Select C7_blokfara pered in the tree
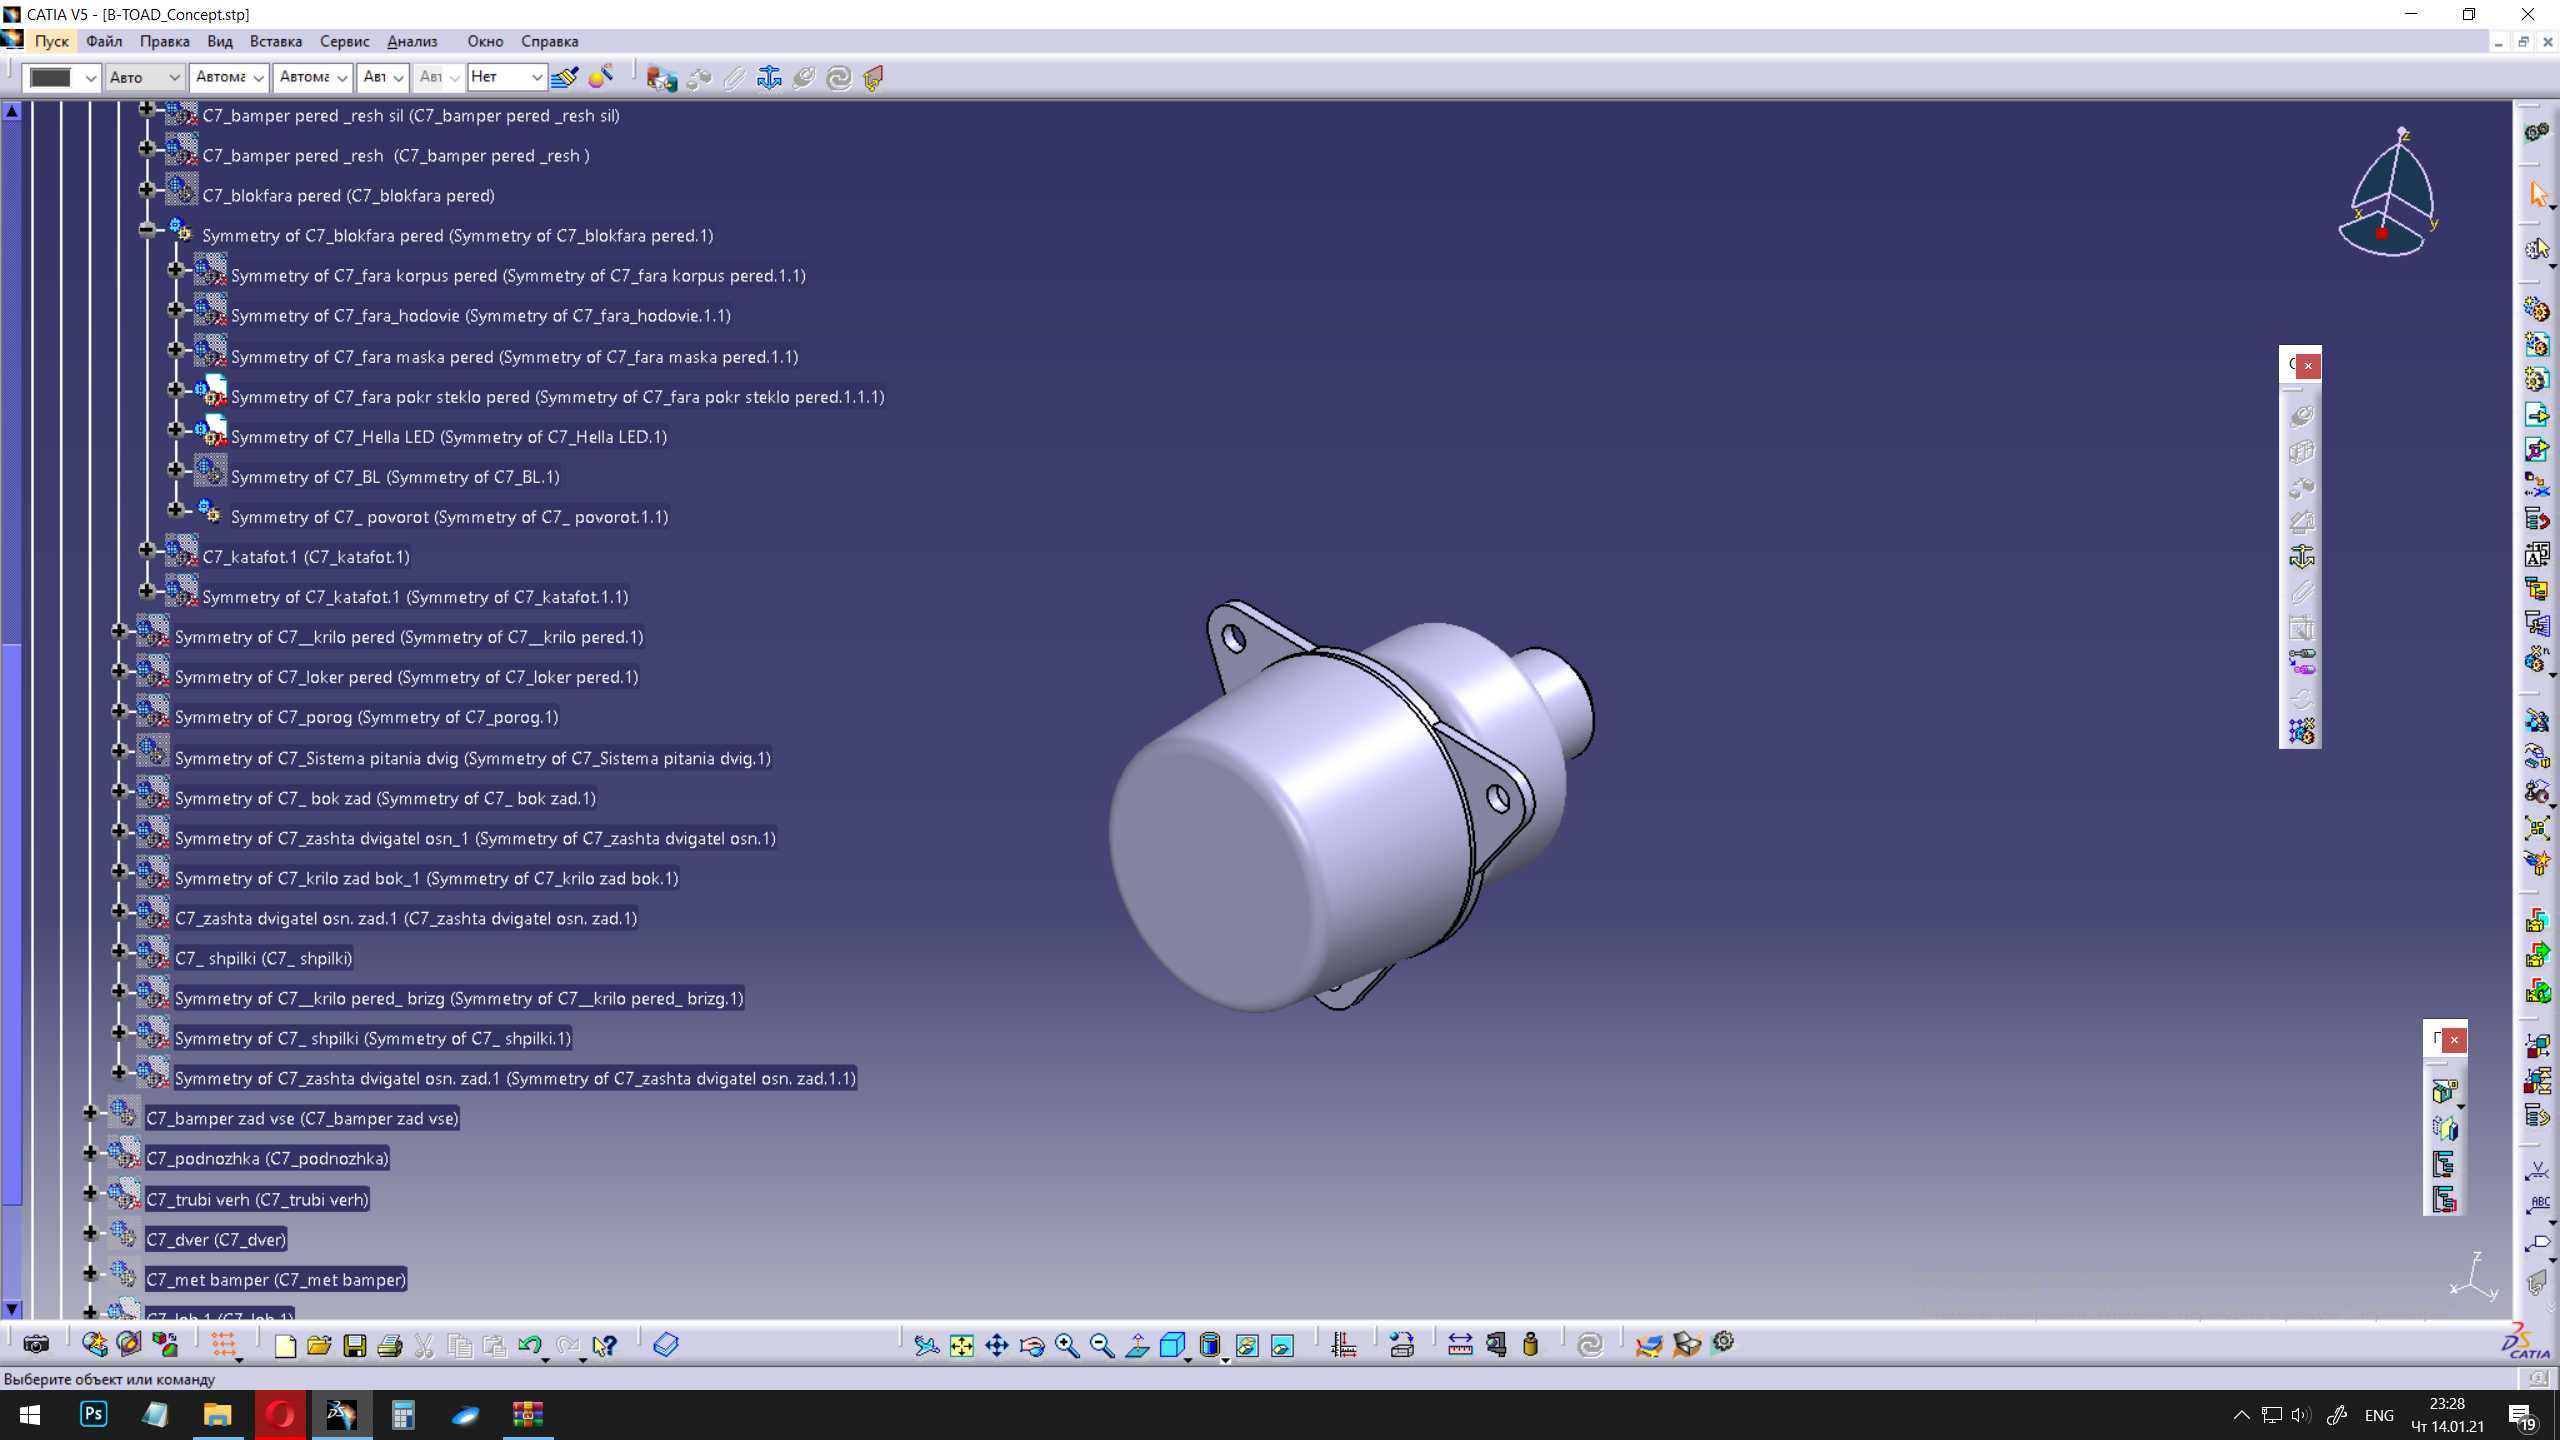Image resolution: width=2560 pixels, height=1440 pixels. (x=348, y=196)
